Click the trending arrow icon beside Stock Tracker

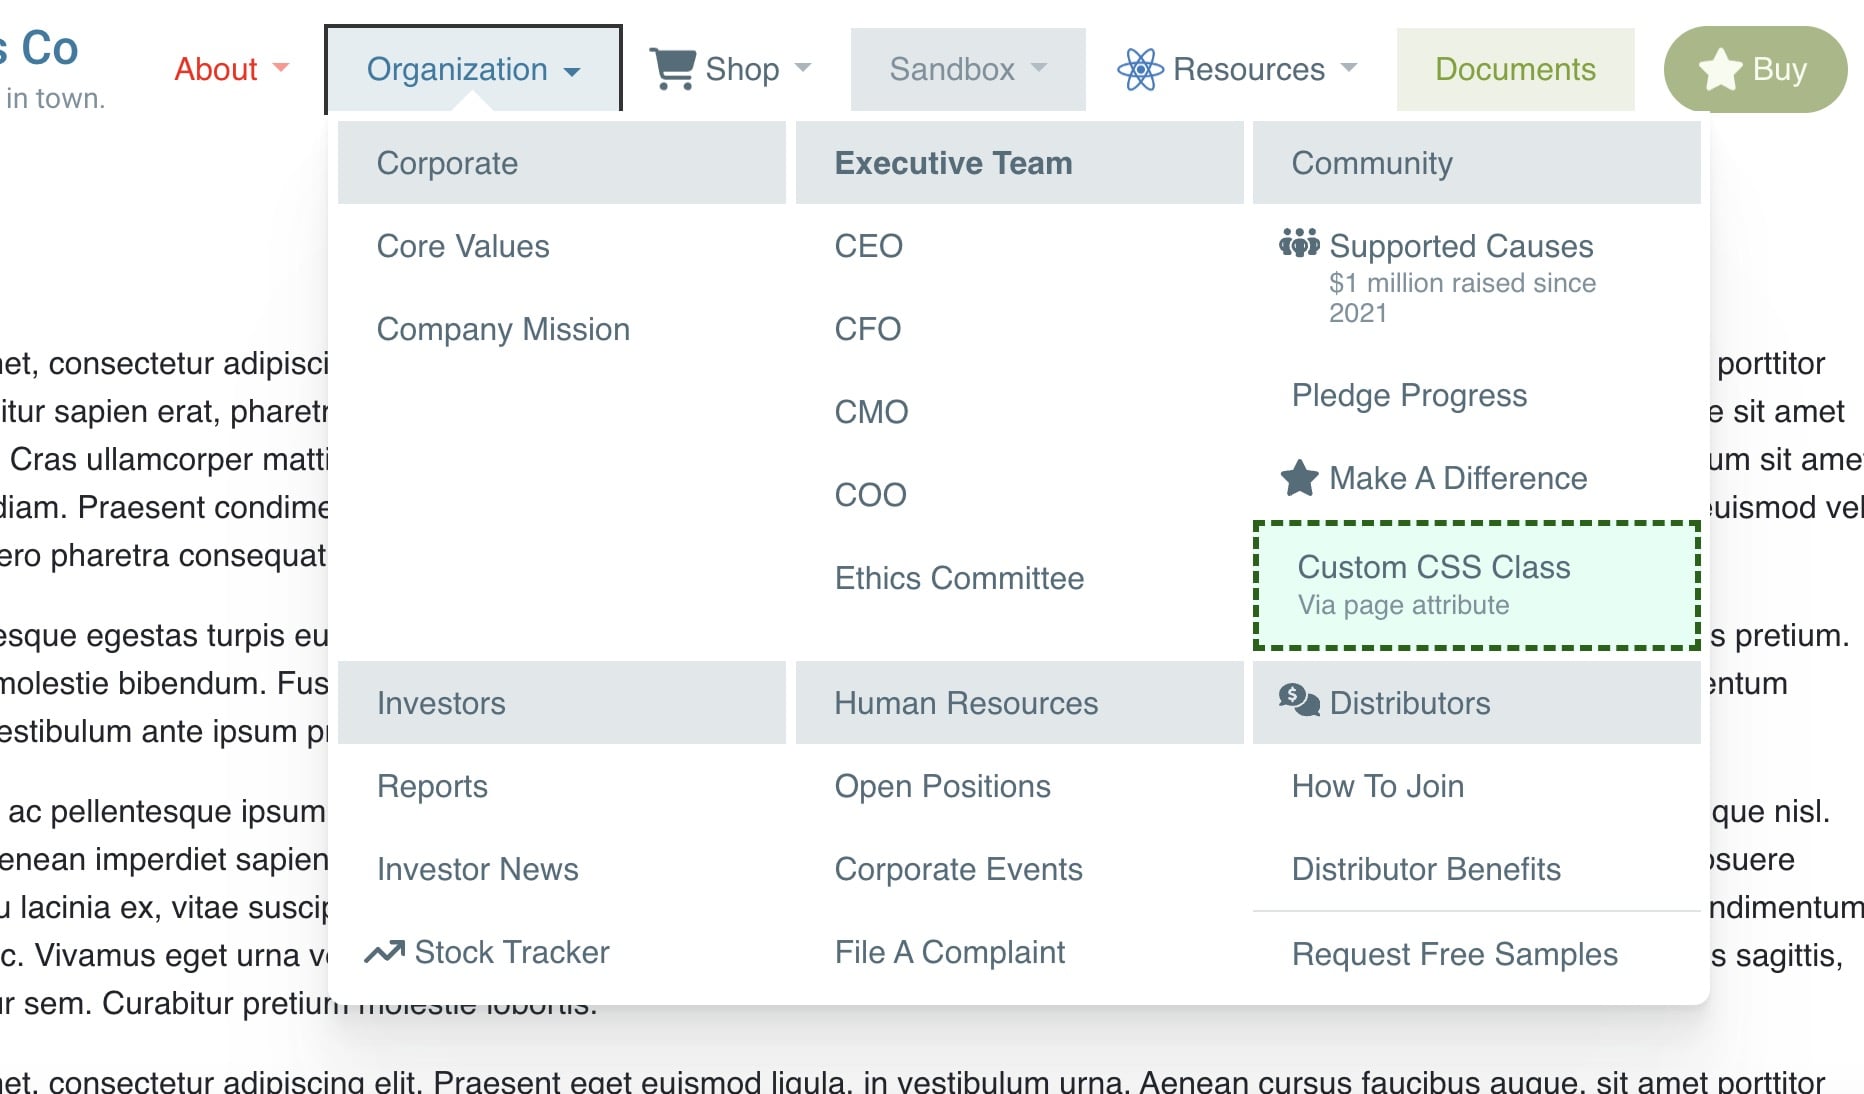coord(384,952)
